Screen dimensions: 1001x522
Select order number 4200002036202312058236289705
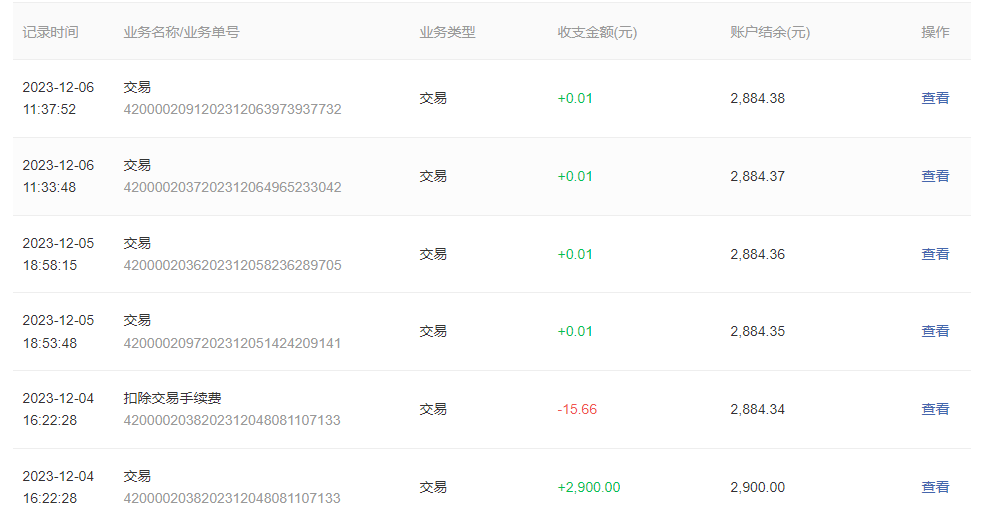[232, 265]
